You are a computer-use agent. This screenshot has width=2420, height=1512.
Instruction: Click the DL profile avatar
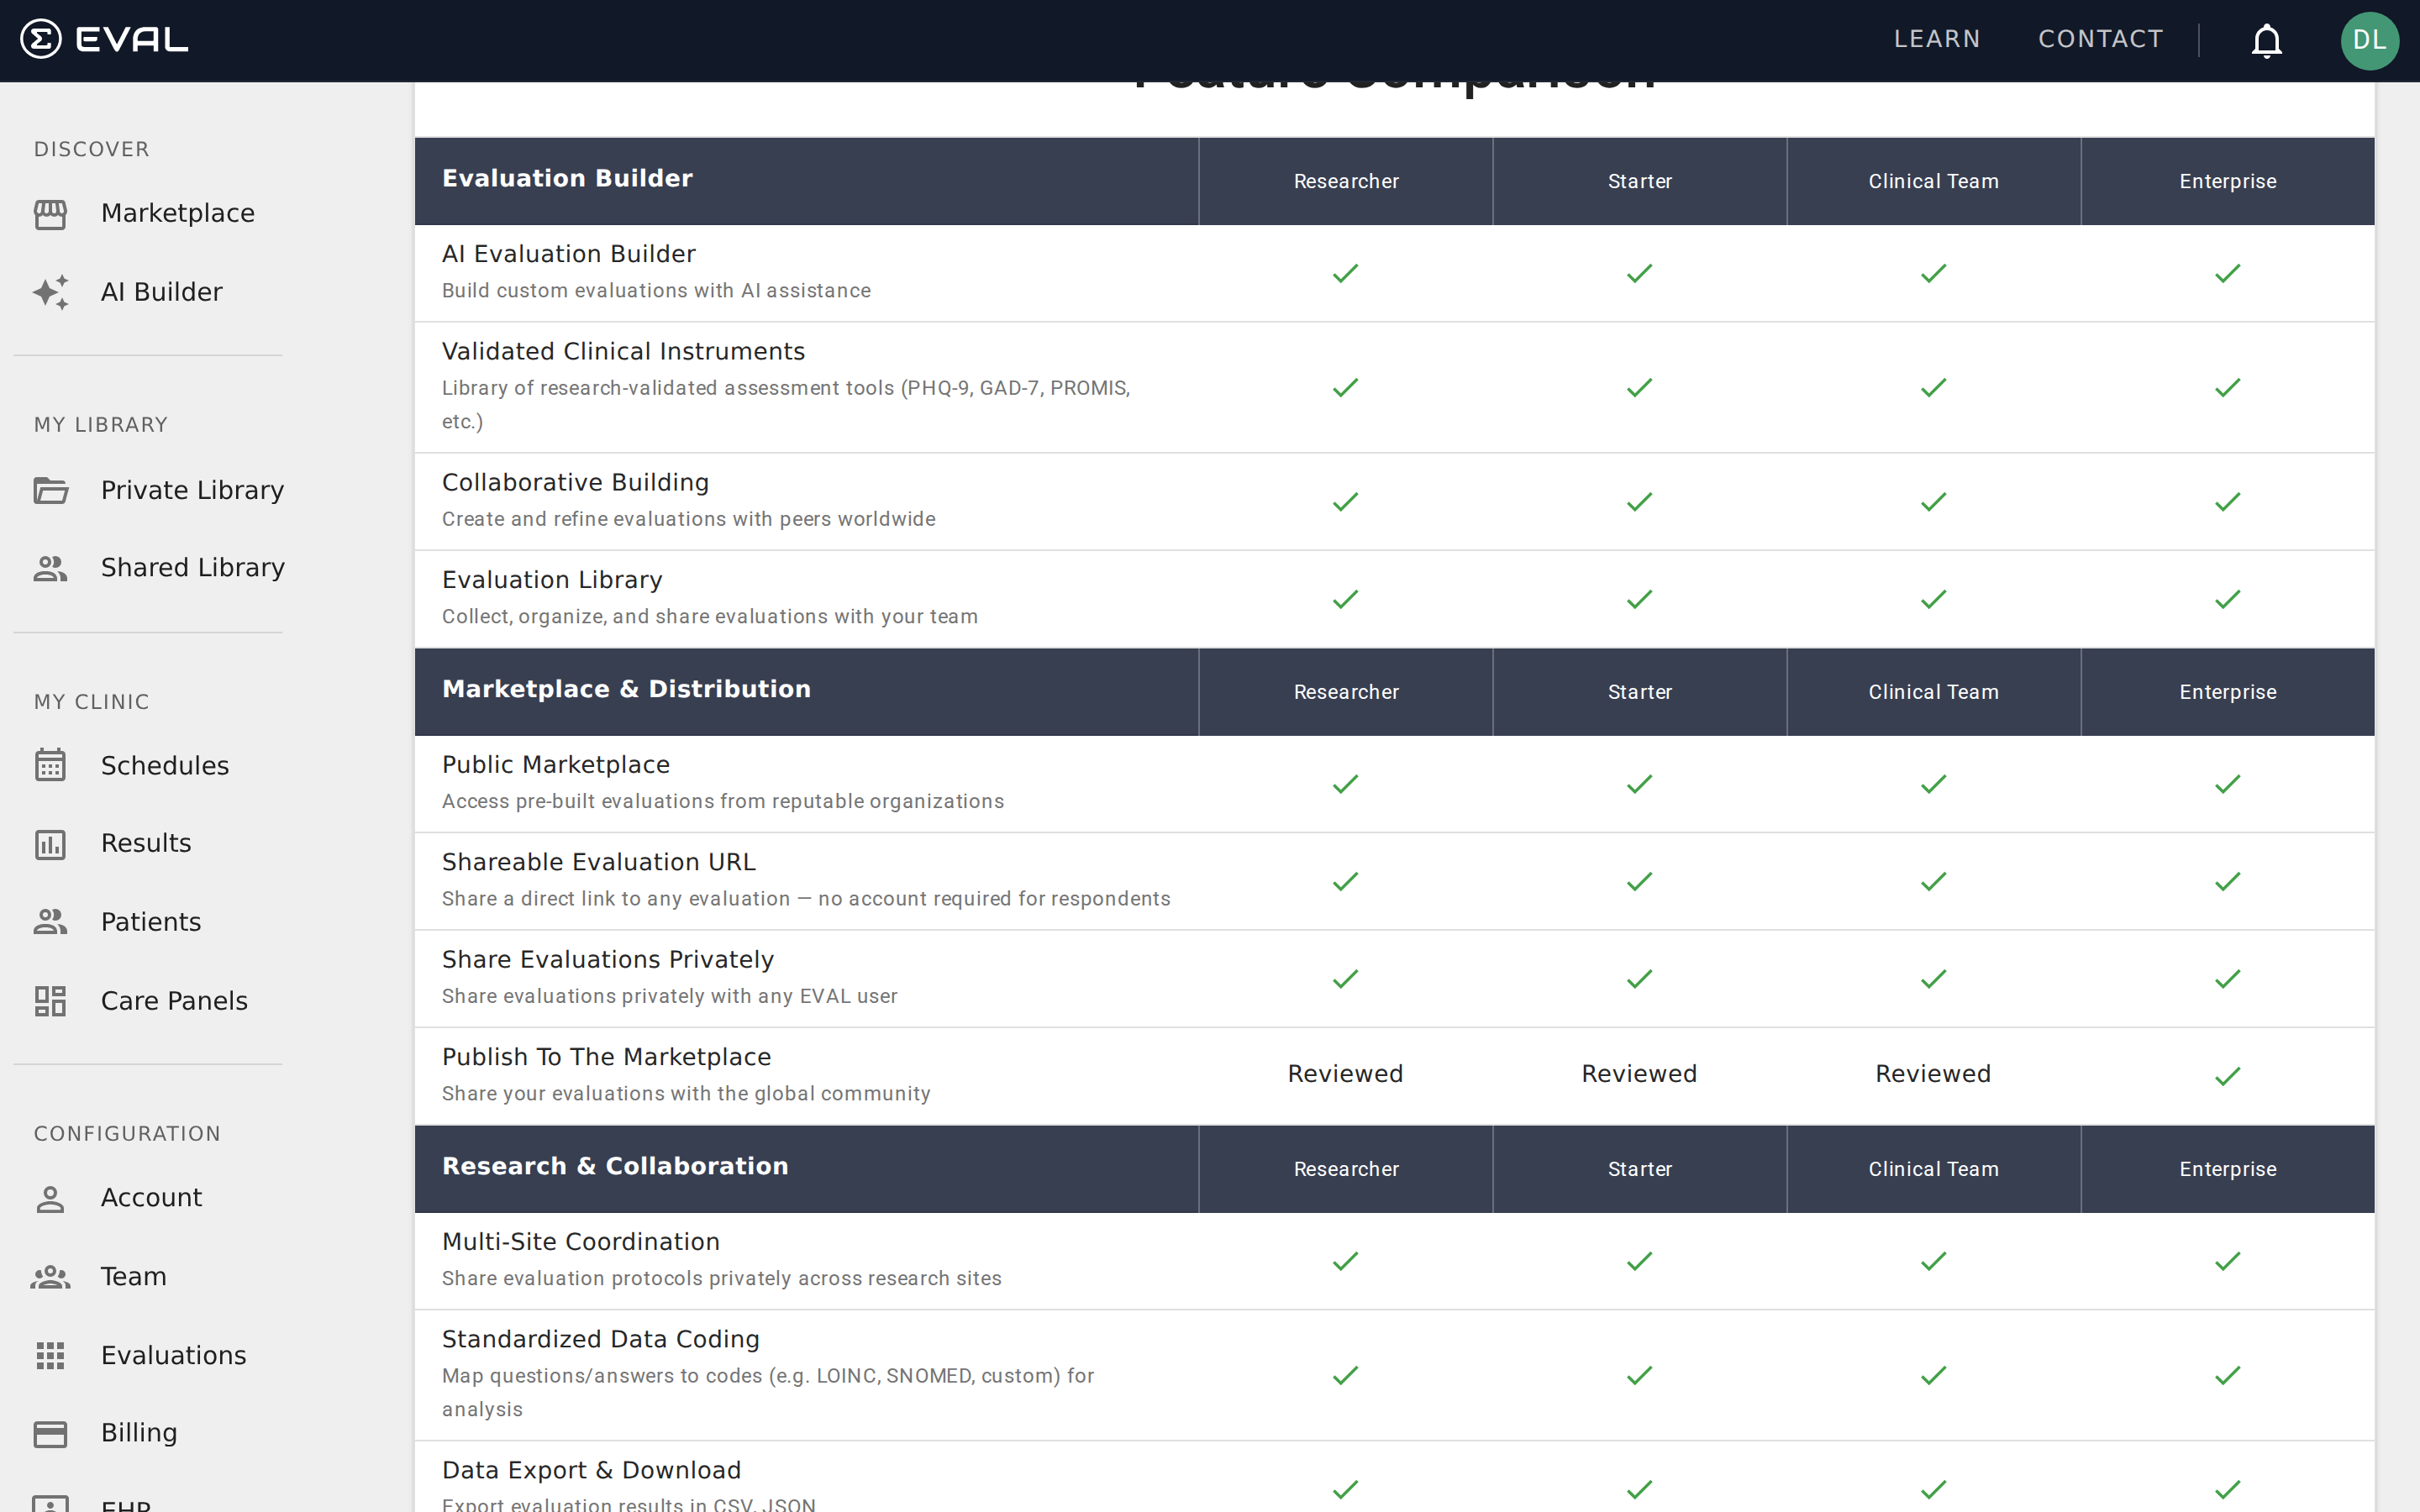click(x=2370, y=41)
